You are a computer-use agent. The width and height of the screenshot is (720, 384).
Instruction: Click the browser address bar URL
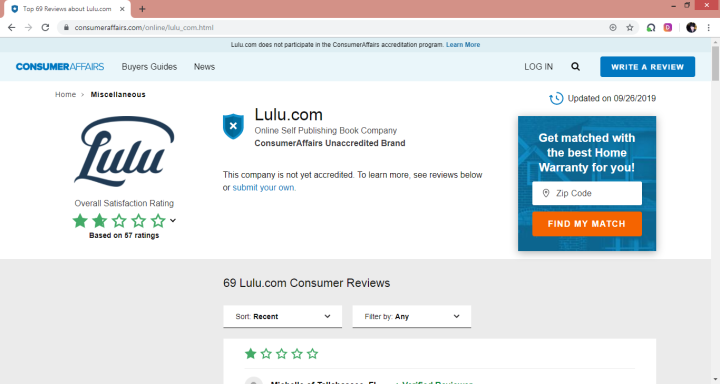(x=144, y=28)
